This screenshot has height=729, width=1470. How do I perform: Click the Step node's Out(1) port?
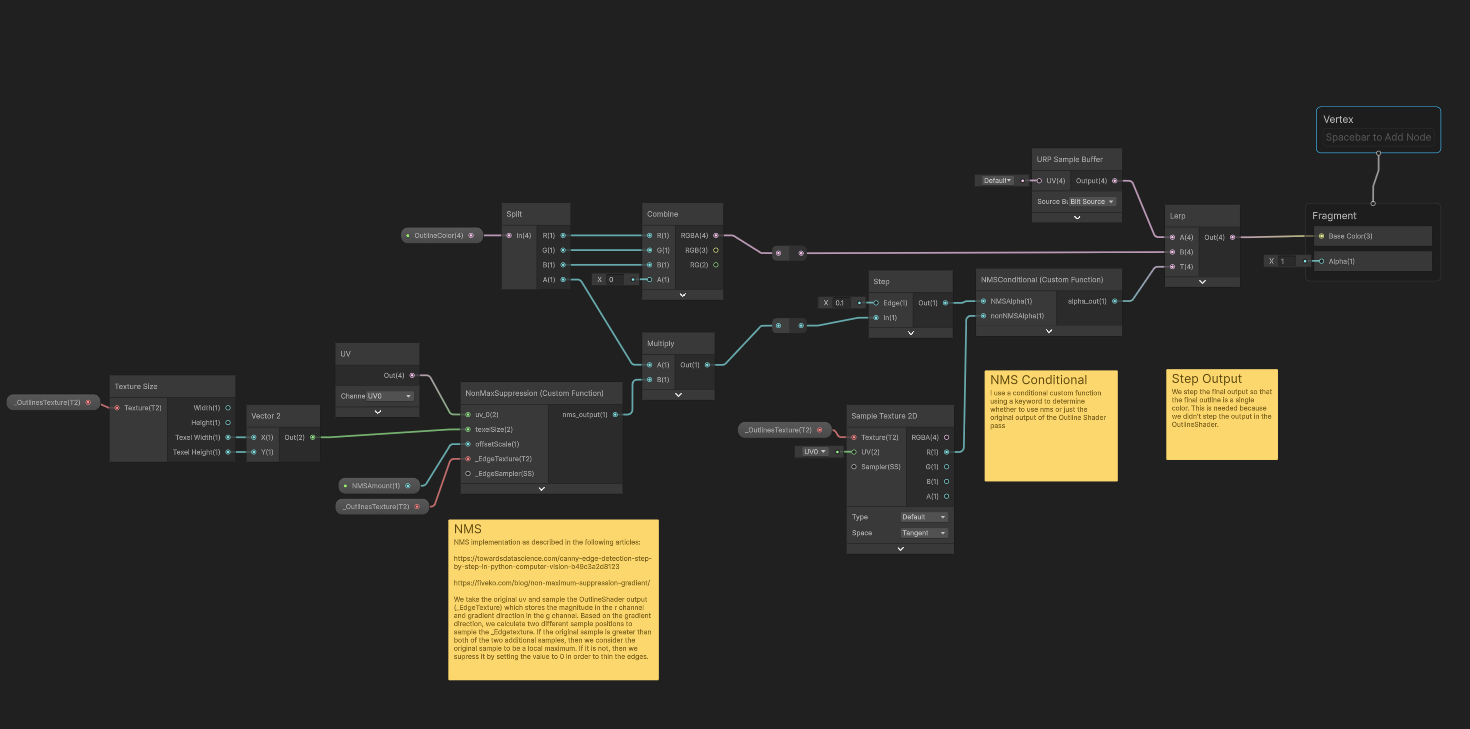(x=946, y=303)
